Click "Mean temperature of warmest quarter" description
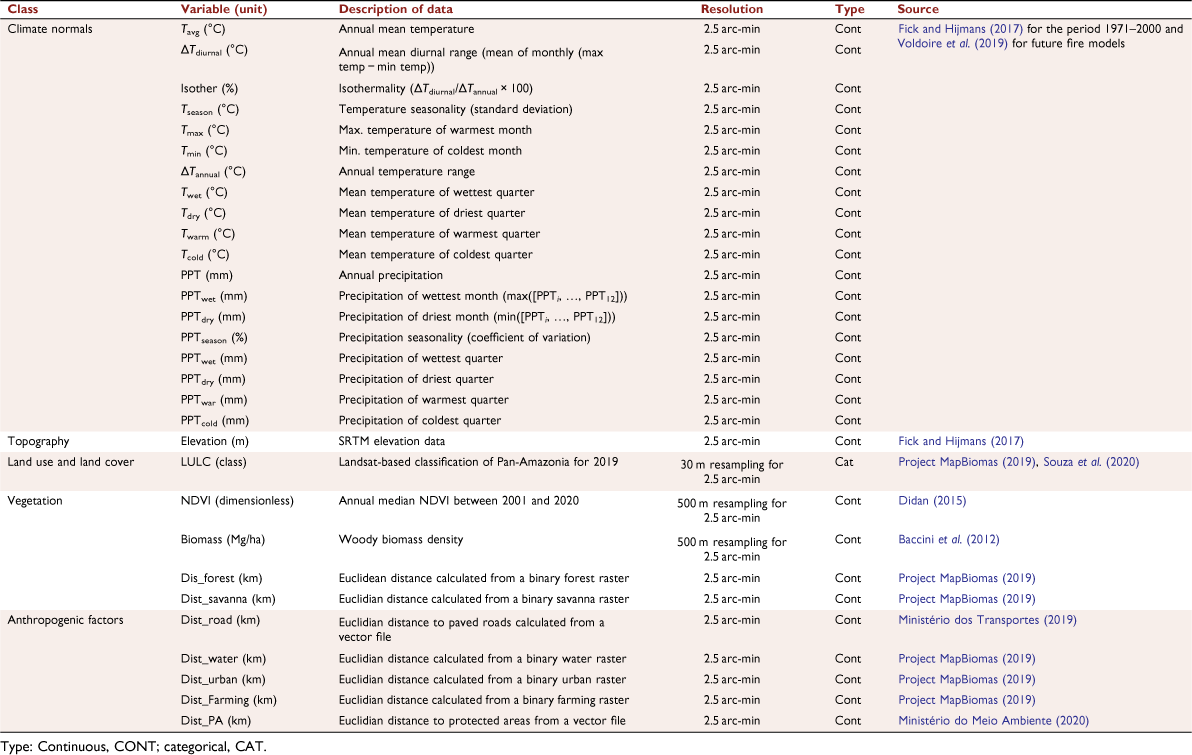This screenshot has height=755, width=1192. (x=439, y=233)
